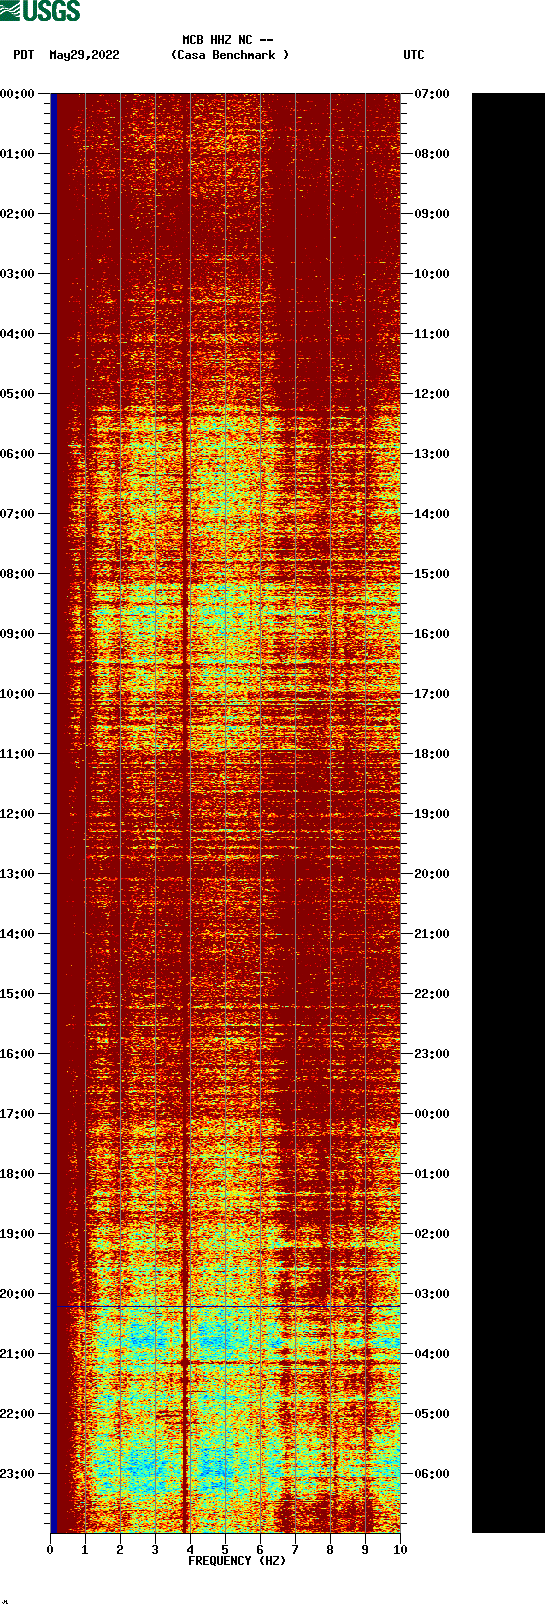Click the blue horizontal event line after 20:00
This screenshot has width=552, height=1613.
coord(225,1306)
